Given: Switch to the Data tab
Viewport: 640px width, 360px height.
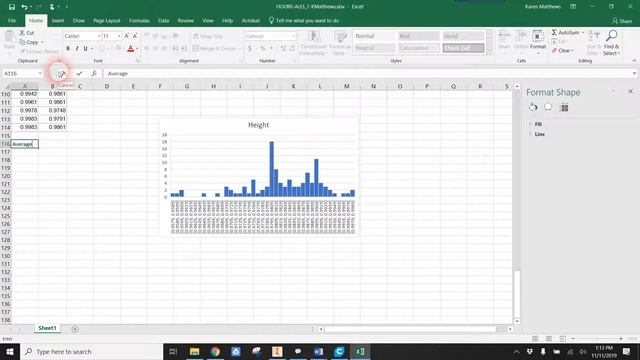Looking at the screenshot, I should [x=163, y=20].
